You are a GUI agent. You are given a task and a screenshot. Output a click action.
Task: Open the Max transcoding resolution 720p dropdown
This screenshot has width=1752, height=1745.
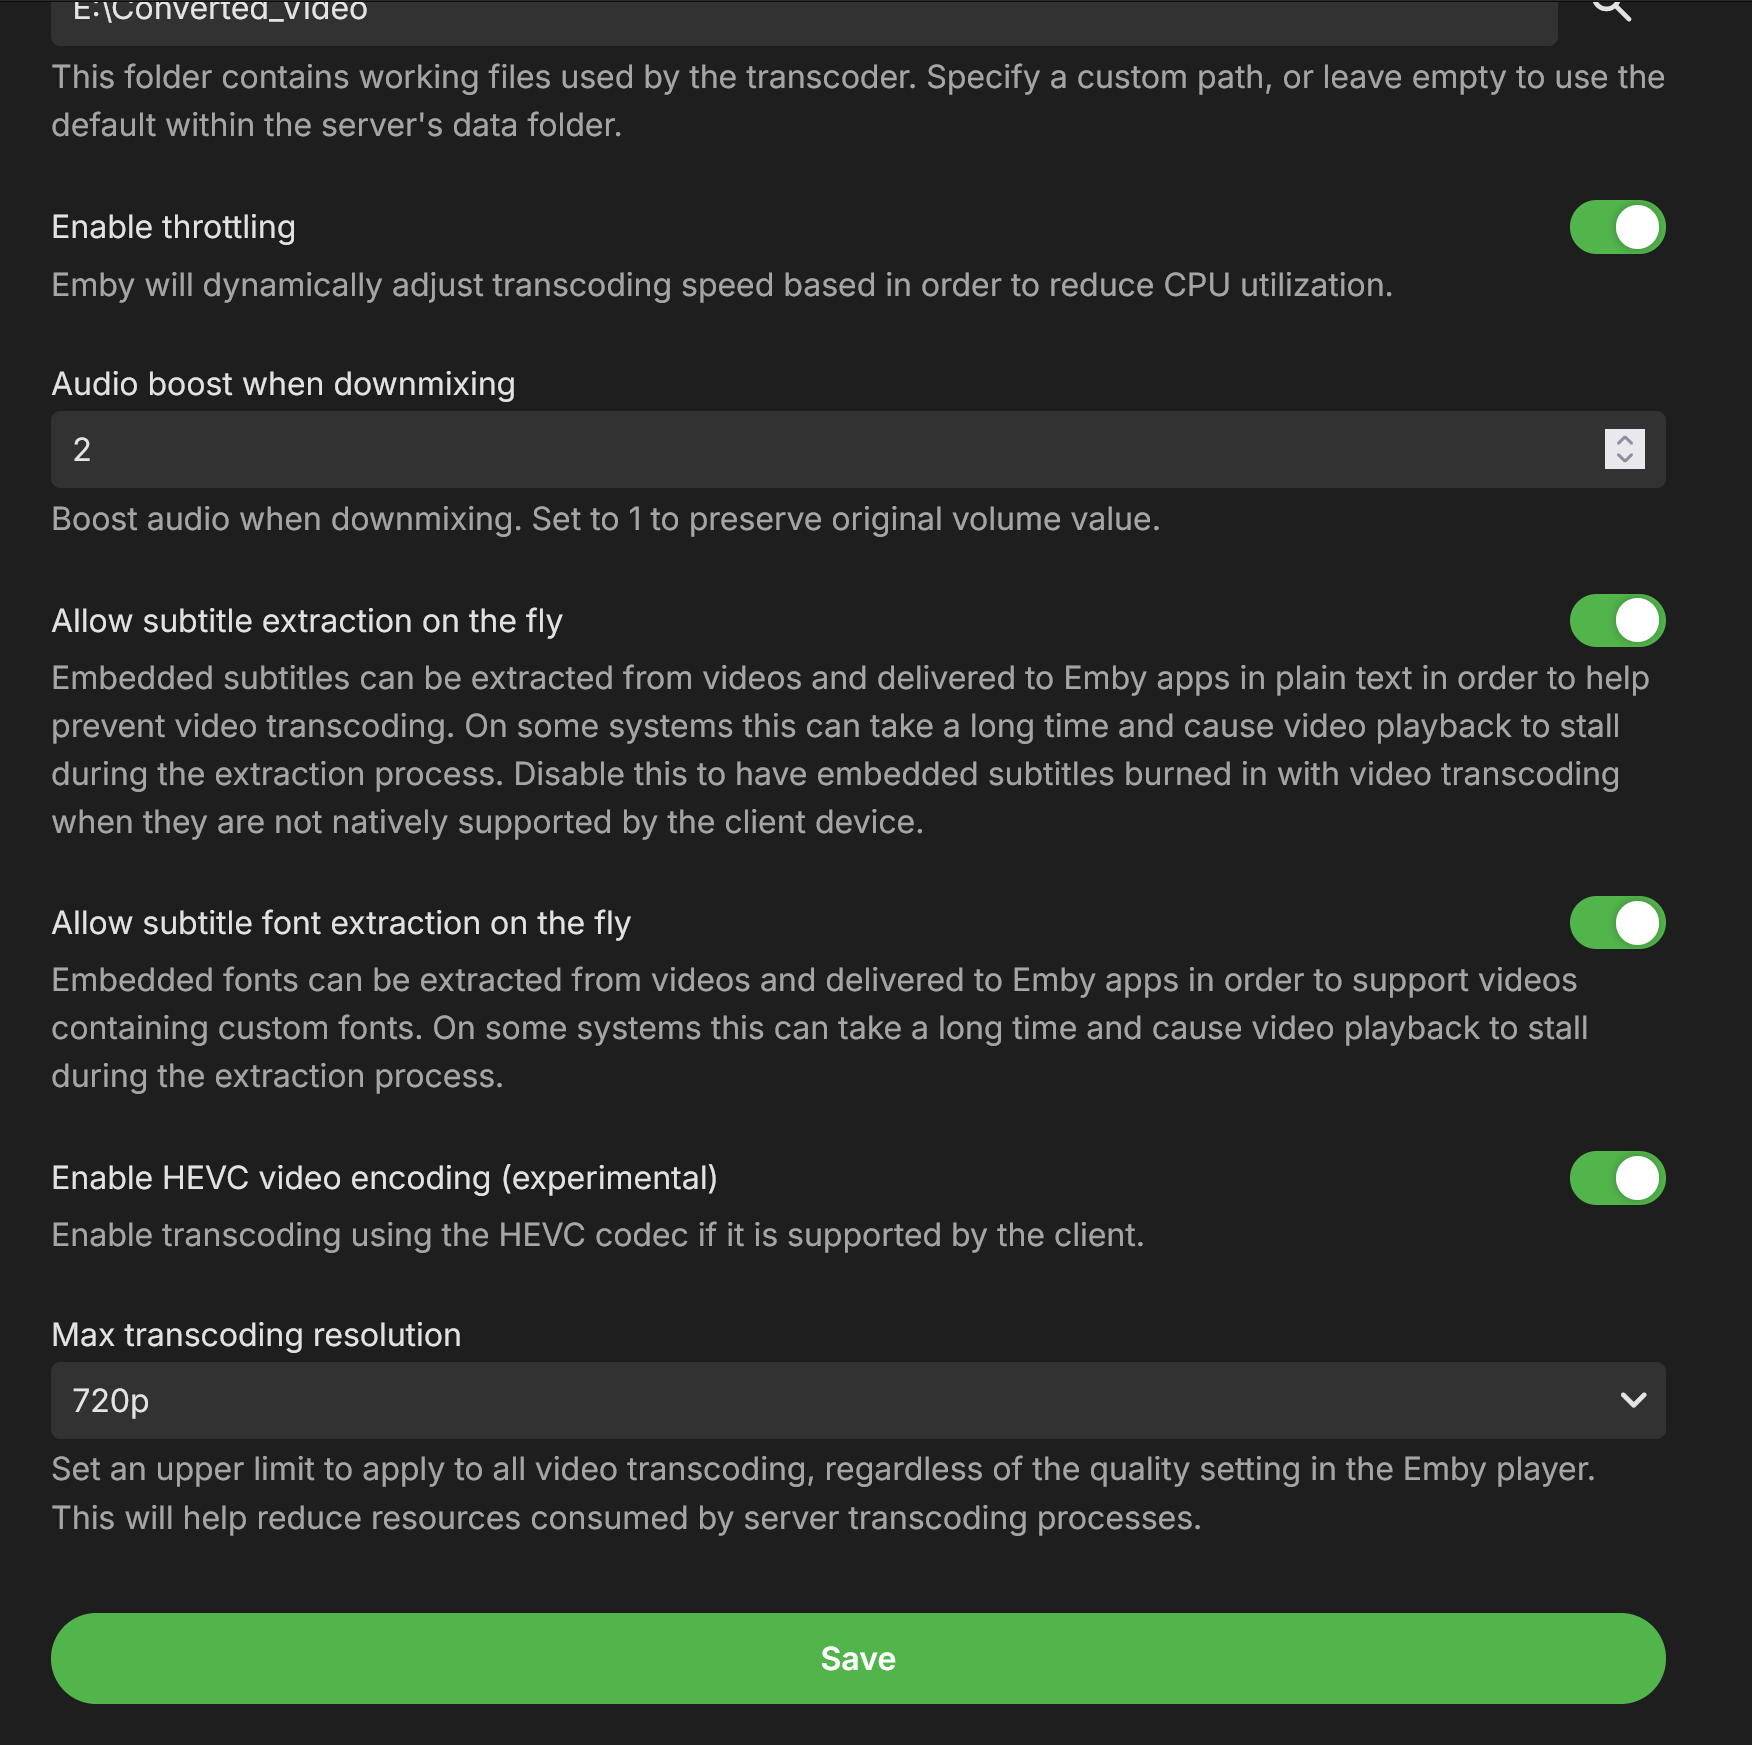click(x=858, y=1401)
